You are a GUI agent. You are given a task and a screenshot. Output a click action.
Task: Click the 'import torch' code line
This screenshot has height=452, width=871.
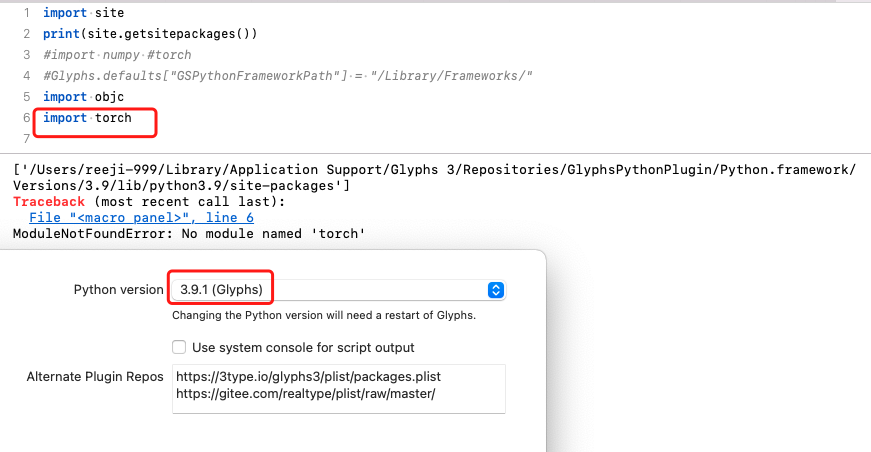87,118
